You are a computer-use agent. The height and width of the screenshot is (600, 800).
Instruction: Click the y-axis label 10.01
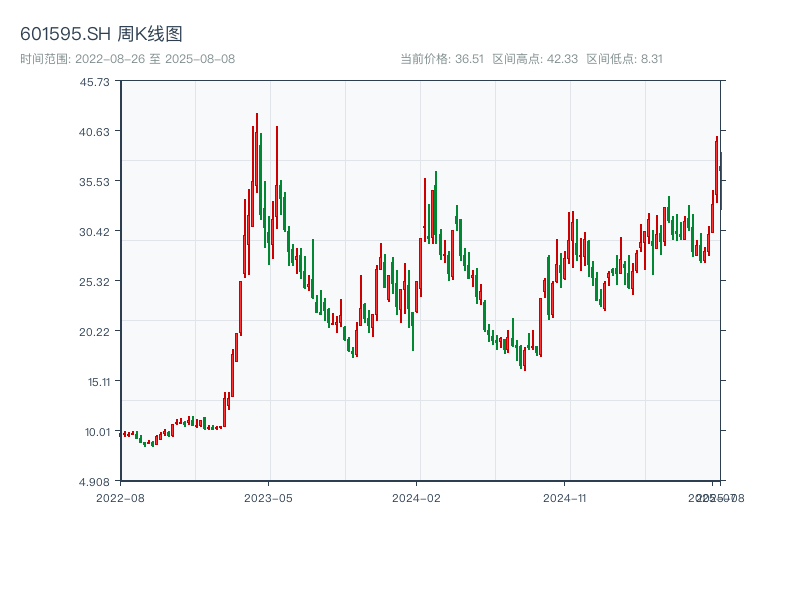(97, 432)
